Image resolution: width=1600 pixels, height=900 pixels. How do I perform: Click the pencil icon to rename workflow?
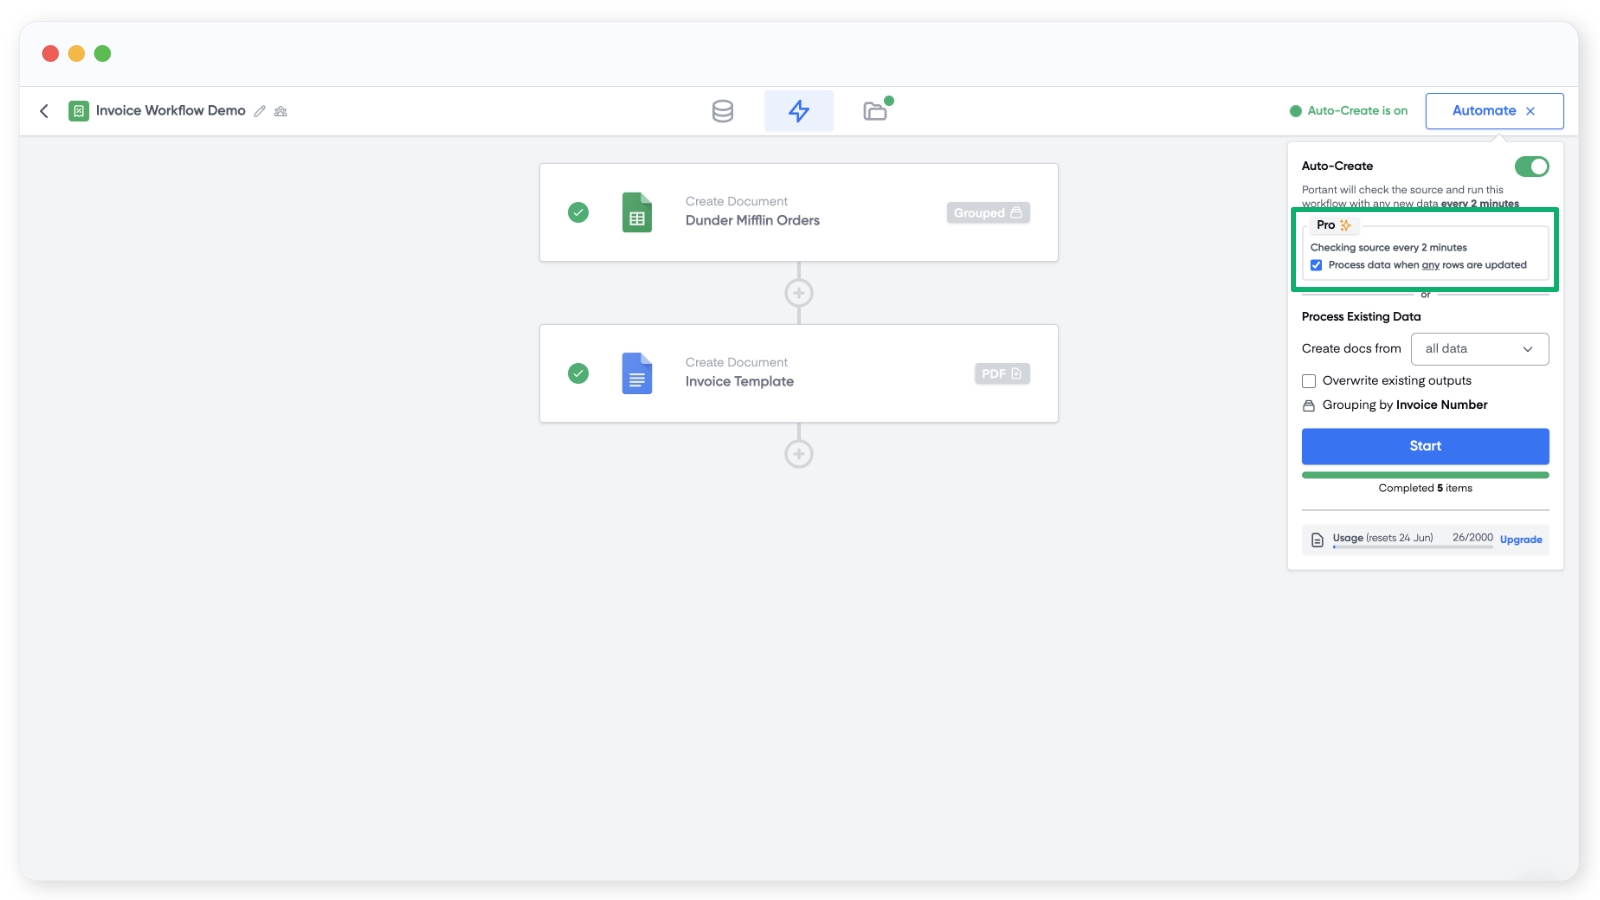260,111
